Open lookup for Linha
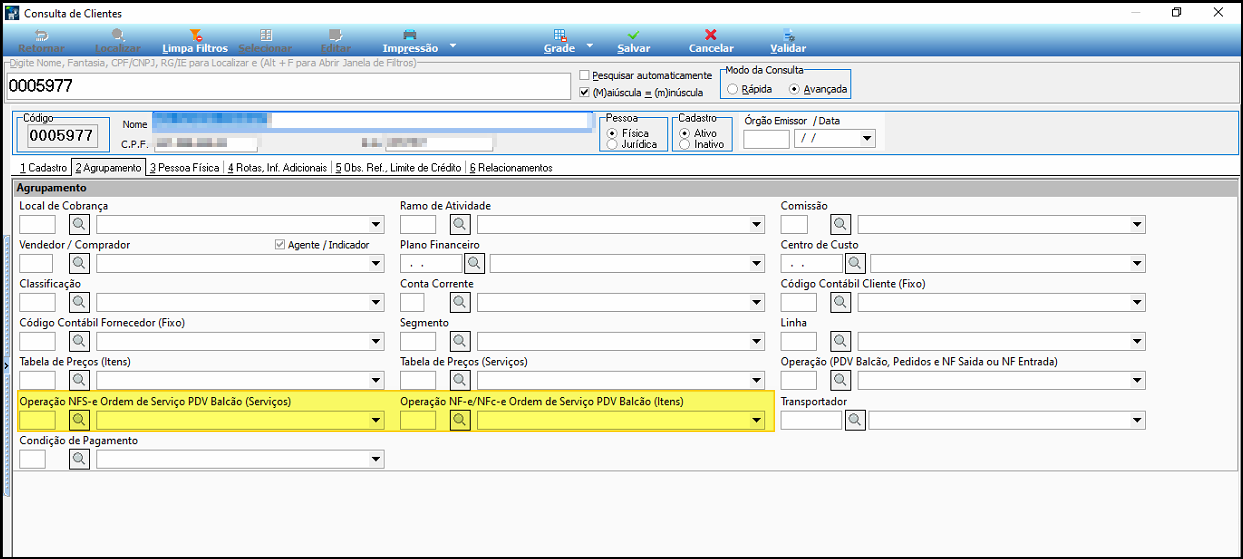Image resolution: width=1243 pixels, height=559 pixels. 841,341
